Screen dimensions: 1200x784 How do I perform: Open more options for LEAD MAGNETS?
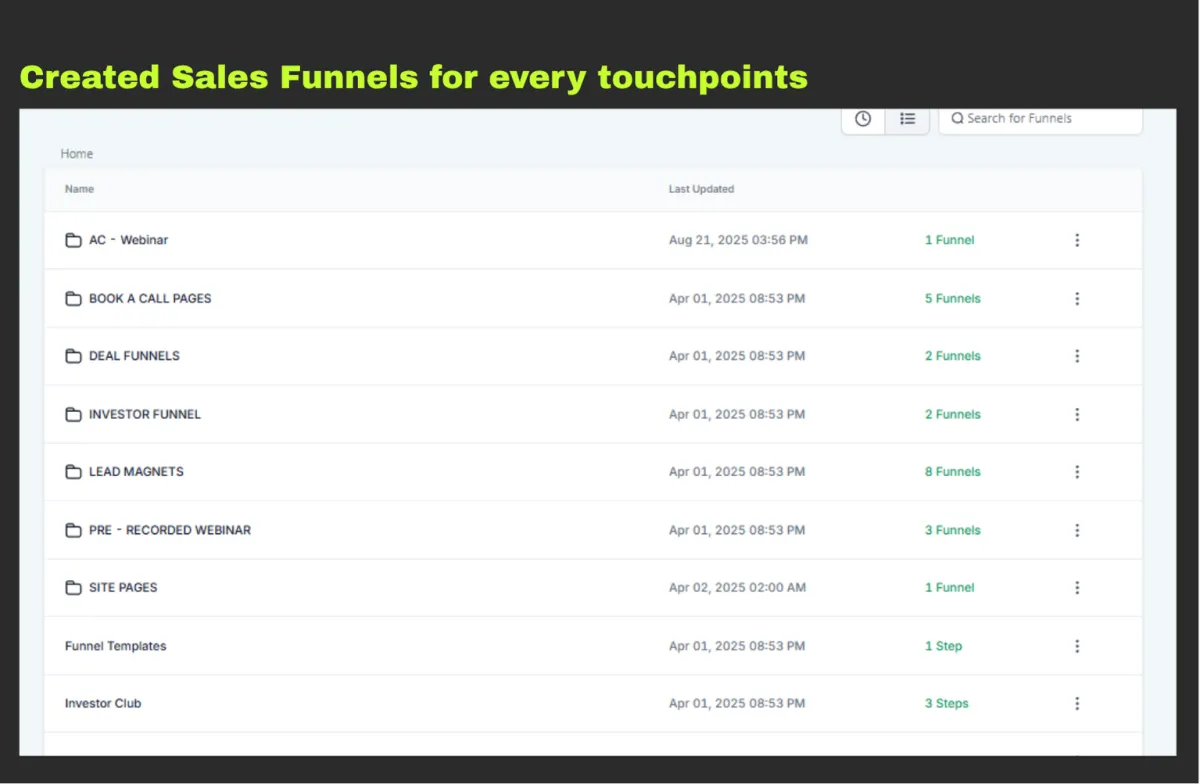(x=1077, y=472)
